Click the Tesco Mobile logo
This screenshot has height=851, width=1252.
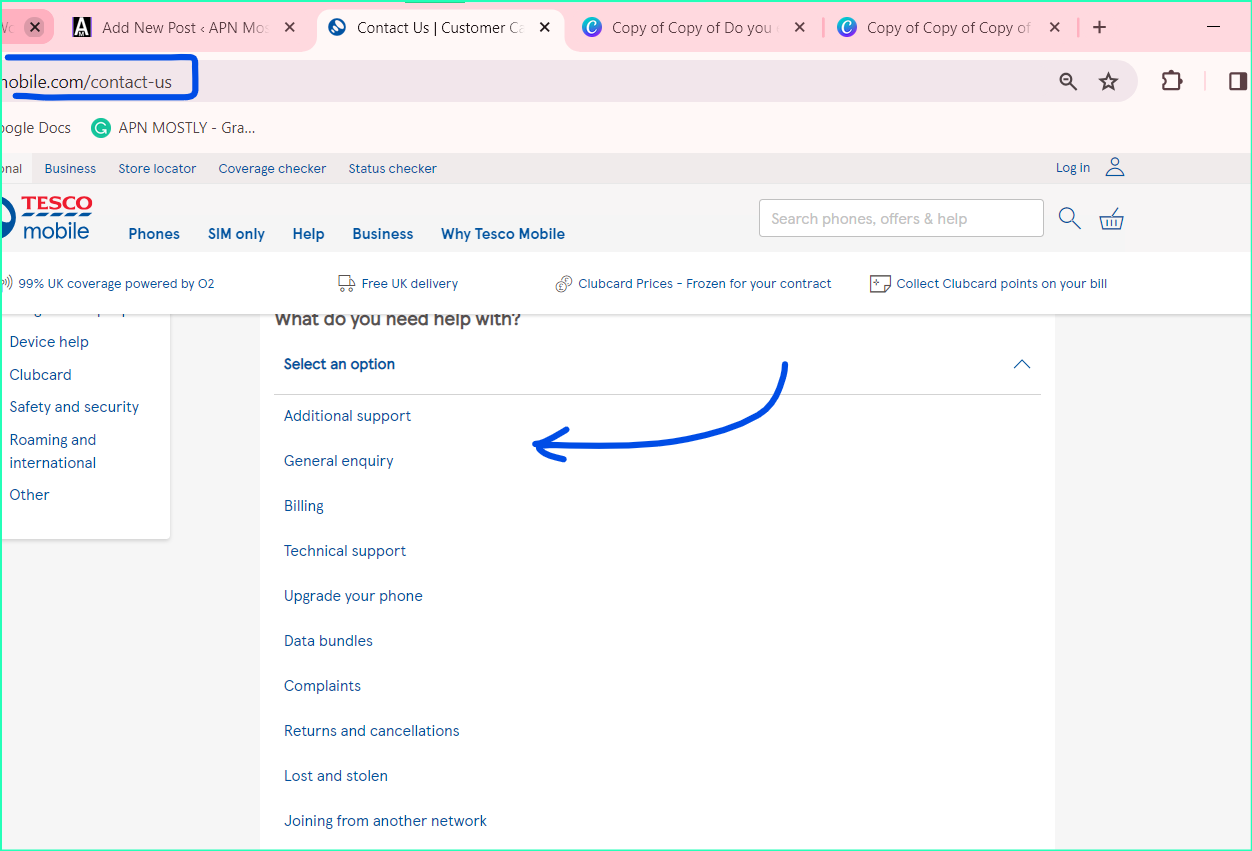[x=48, y=217]
